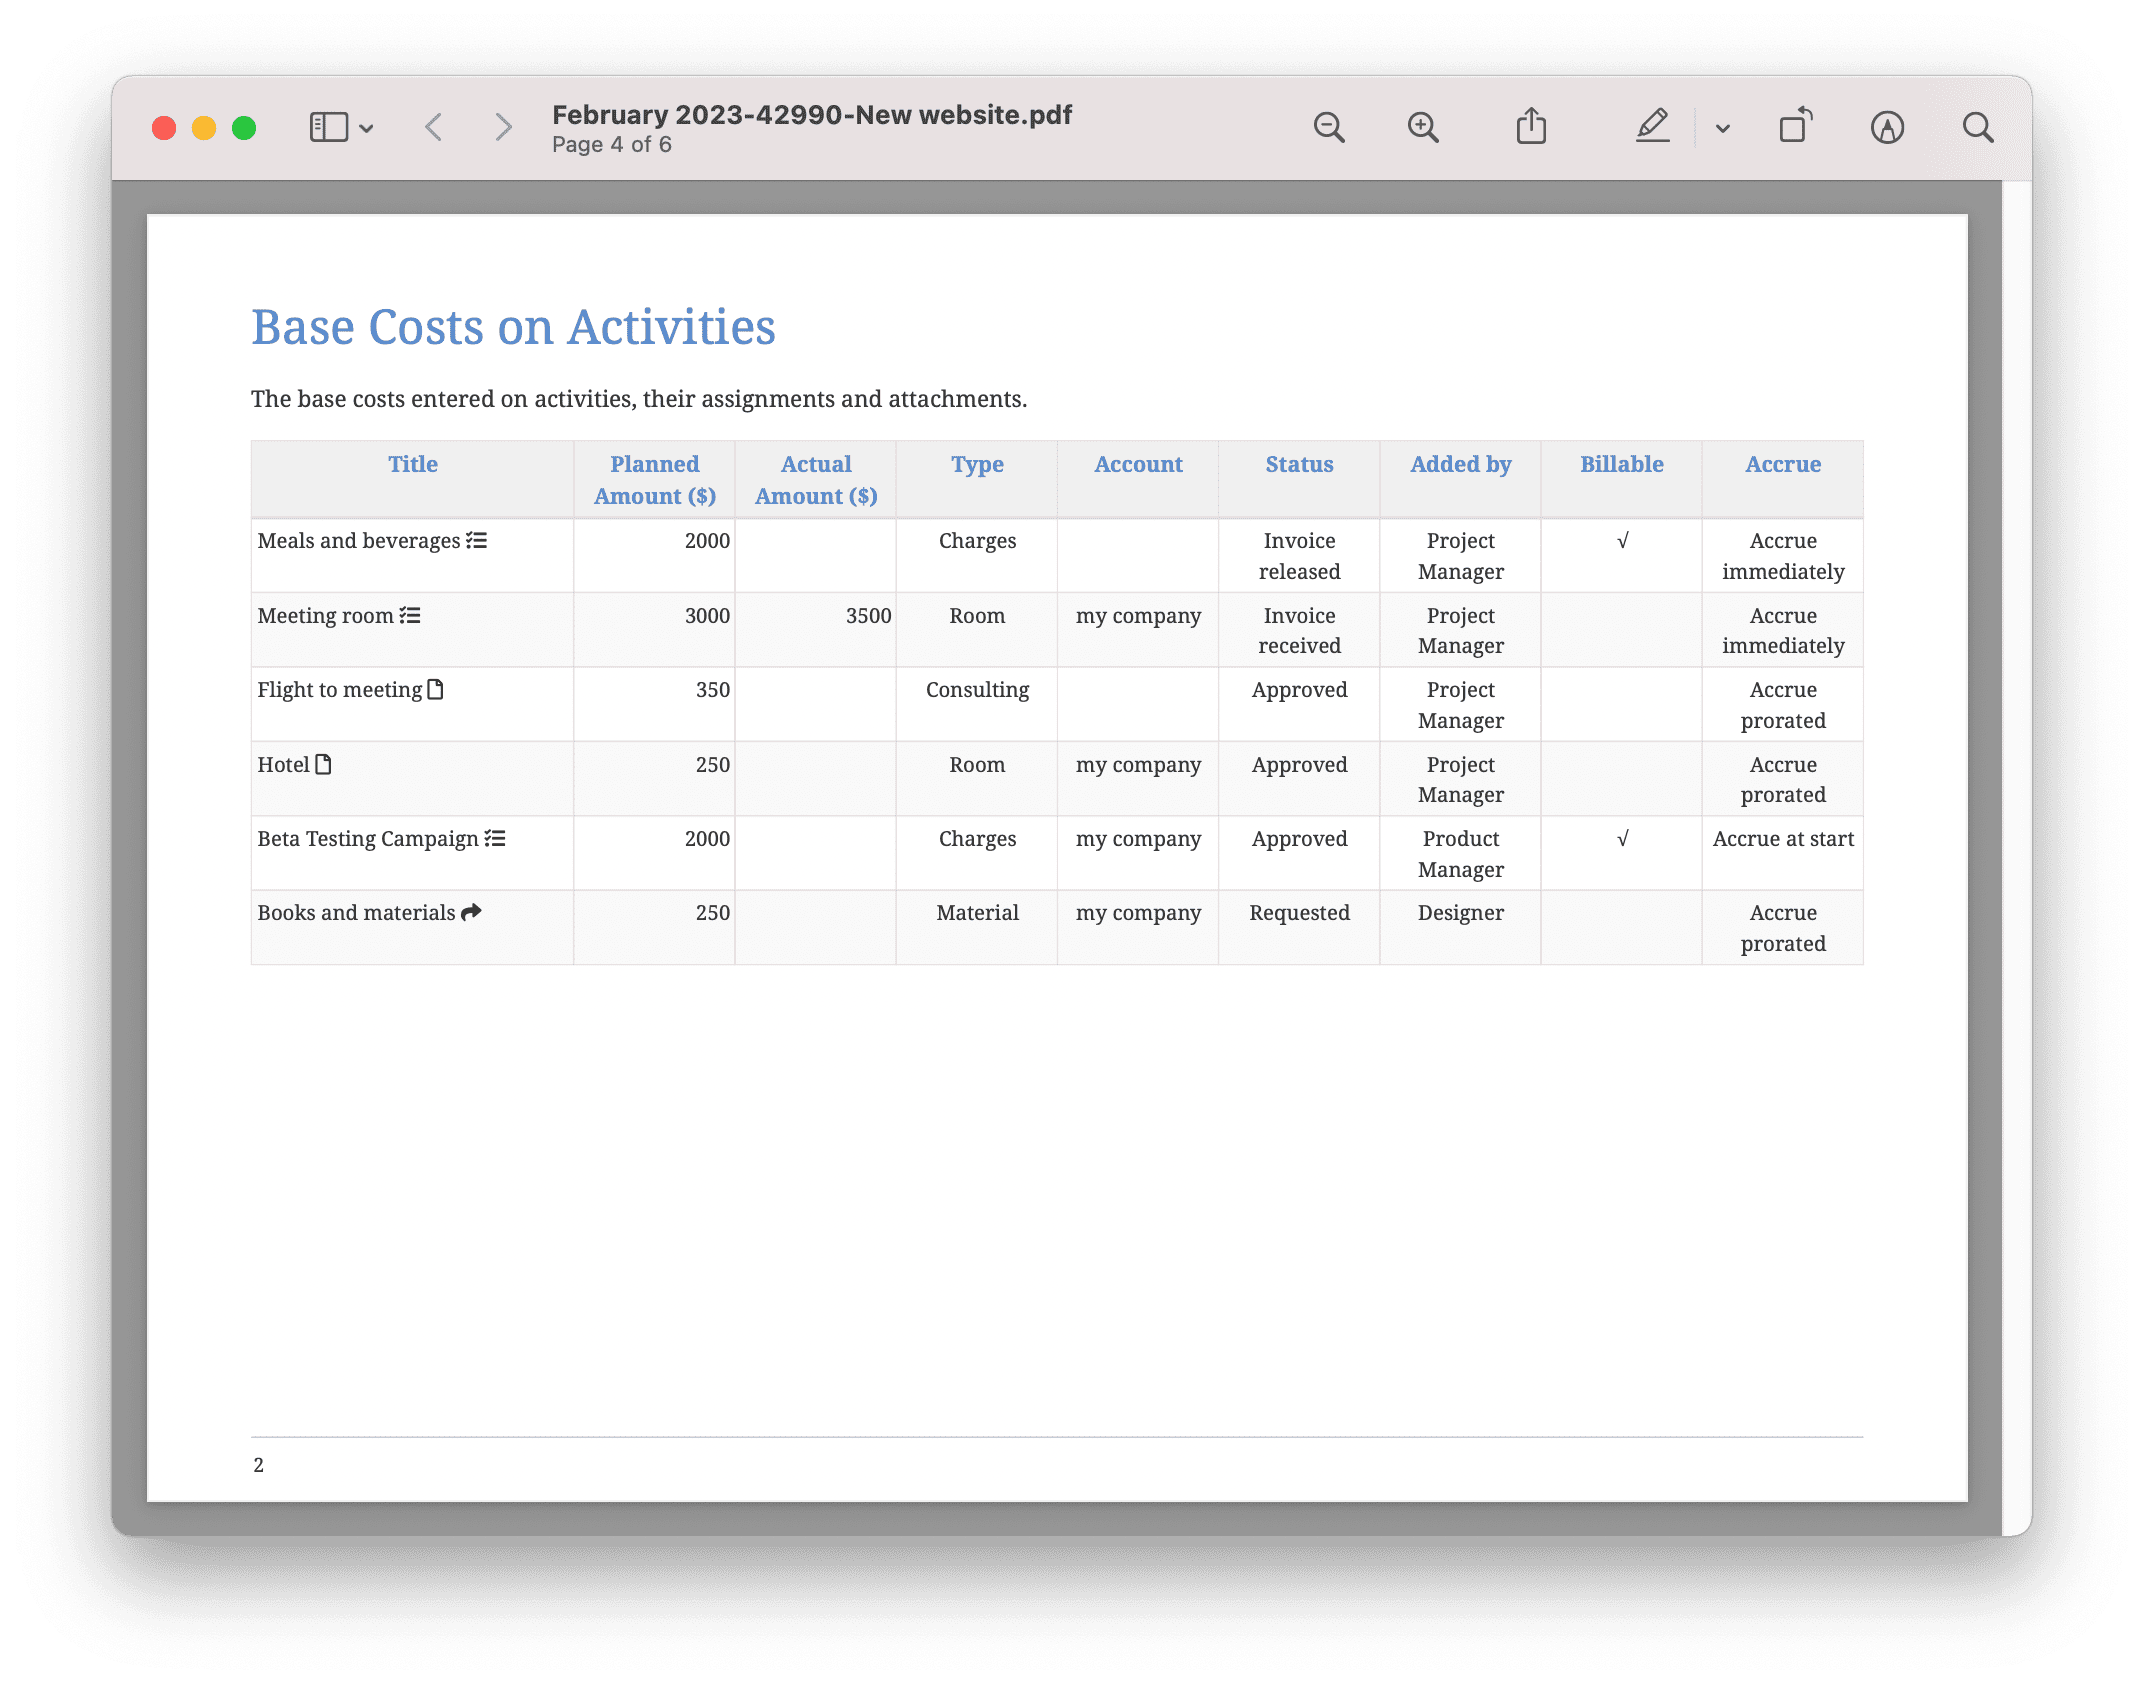Viewport: 2144px width, 1684px height.
Task: Click the forward arrow icon beside Books and materials
Action: [470, 912]
